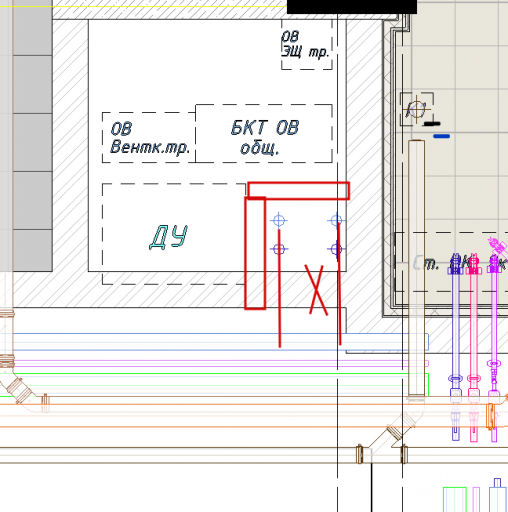
Task: Select the vertical beige pipe riser
Action: [x=417, y=269]
